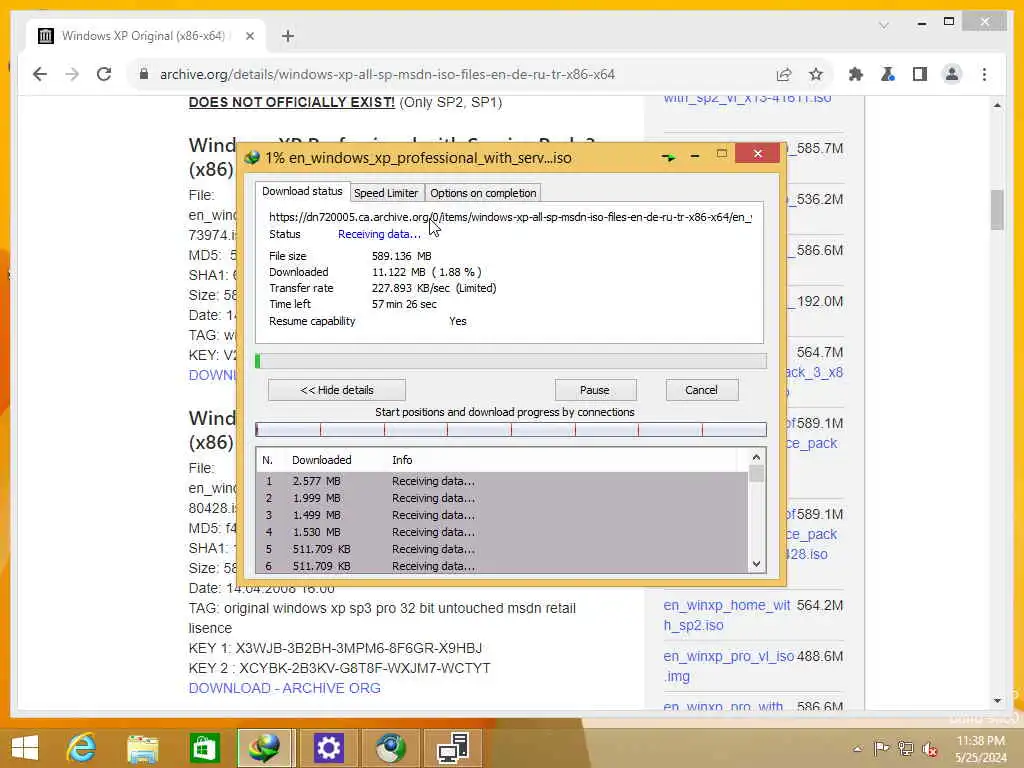The width and height of the screenshot is (1024, 768).
Task: Click the Info column header
Action: tap(402, 460)
